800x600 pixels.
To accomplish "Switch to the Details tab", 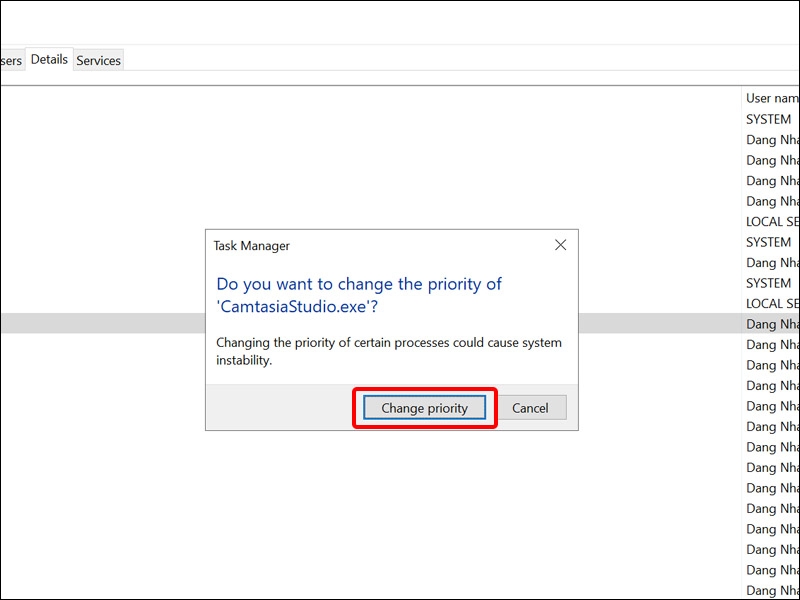I will coord(49,60).
